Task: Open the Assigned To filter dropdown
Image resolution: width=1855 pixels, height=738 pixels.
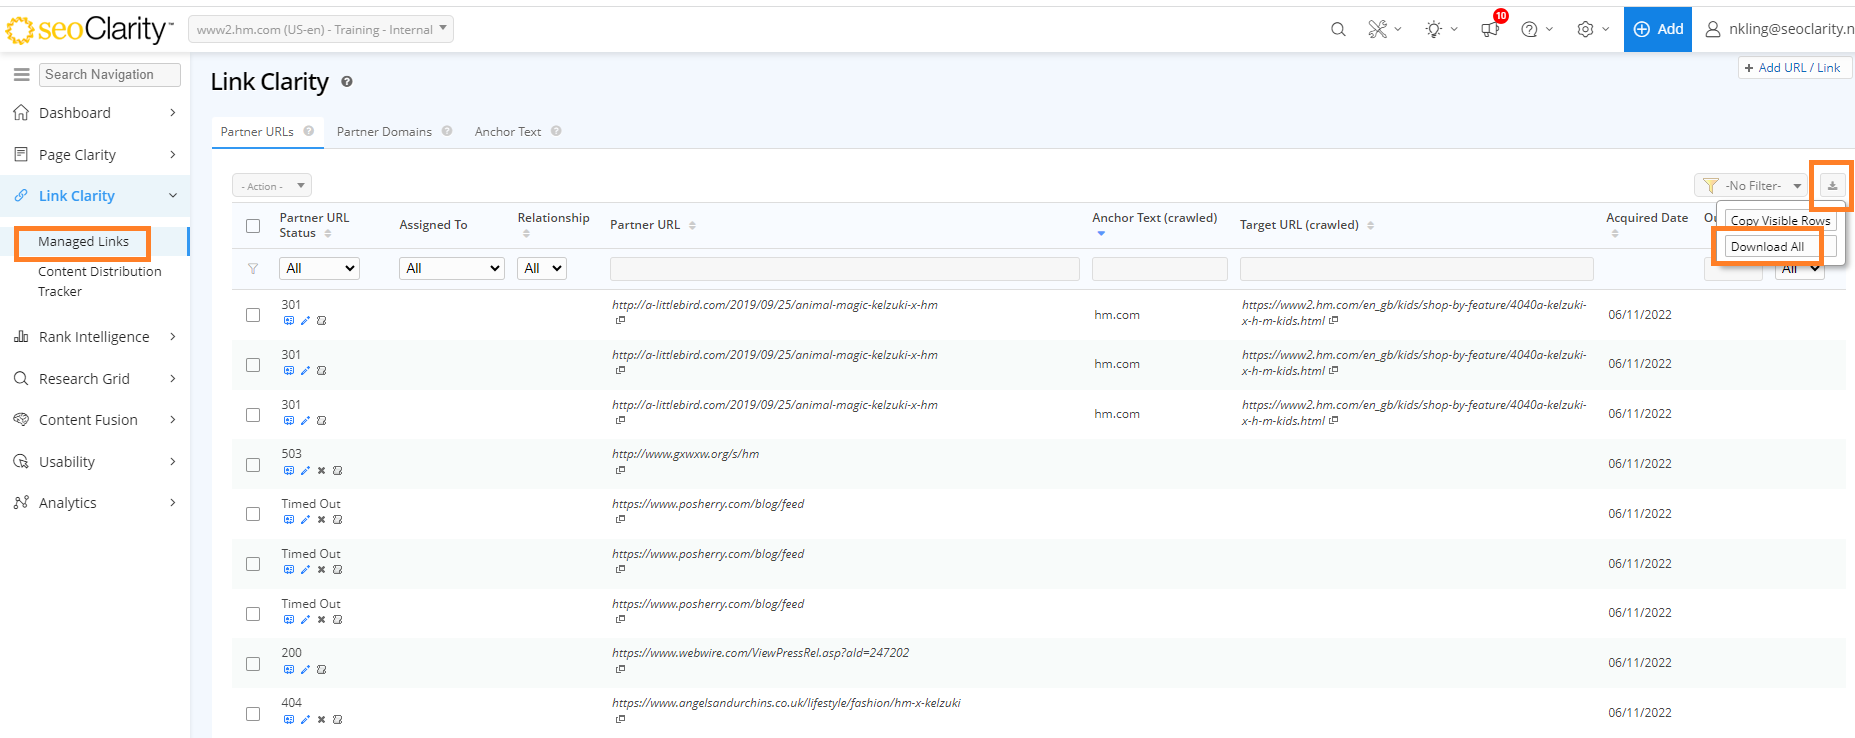Action: [x=451, y=268]
